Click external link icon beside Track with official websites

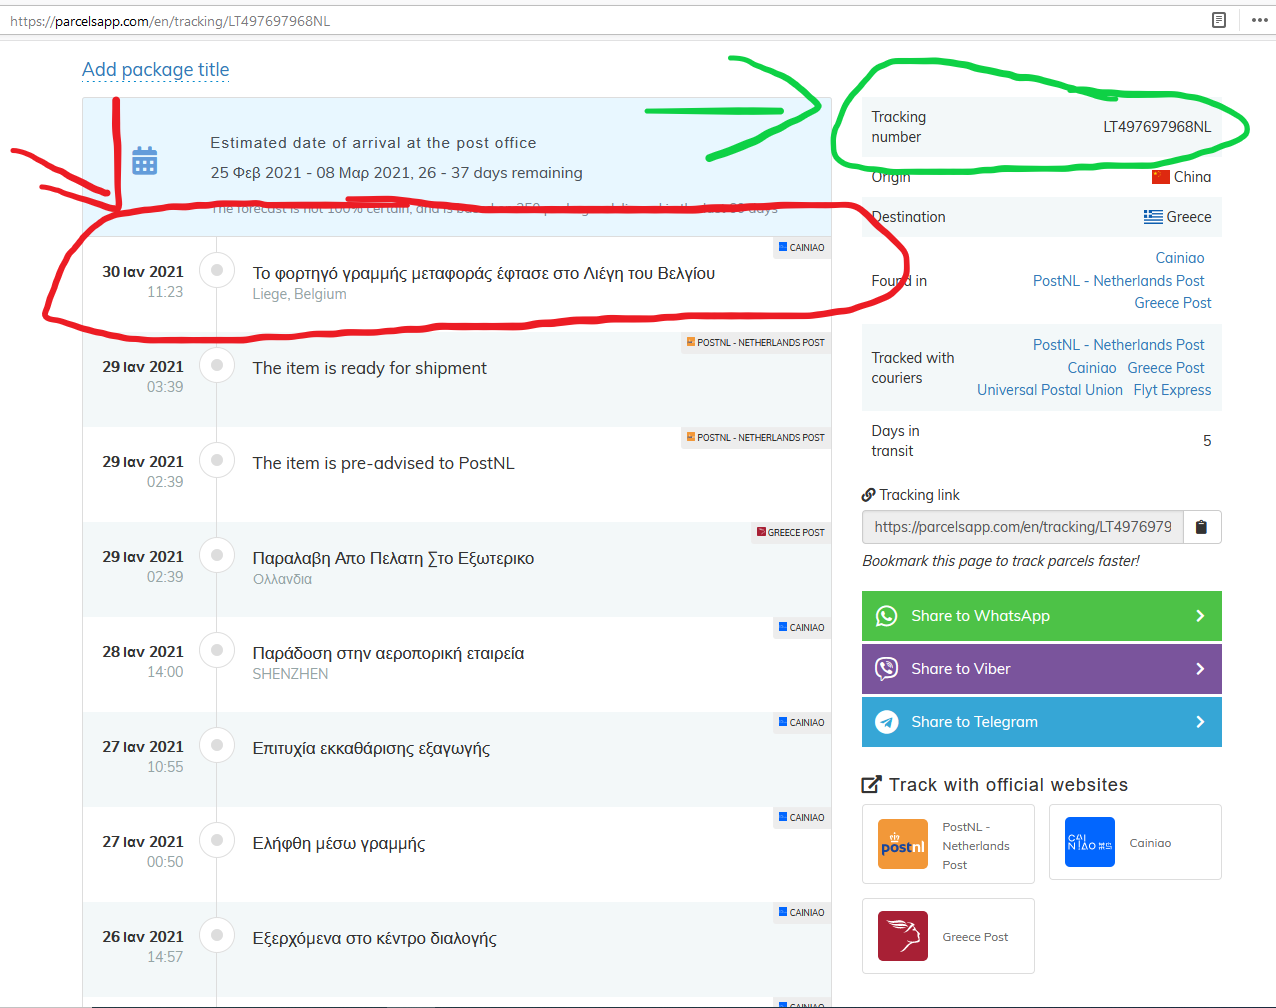[x=872, y=785]
